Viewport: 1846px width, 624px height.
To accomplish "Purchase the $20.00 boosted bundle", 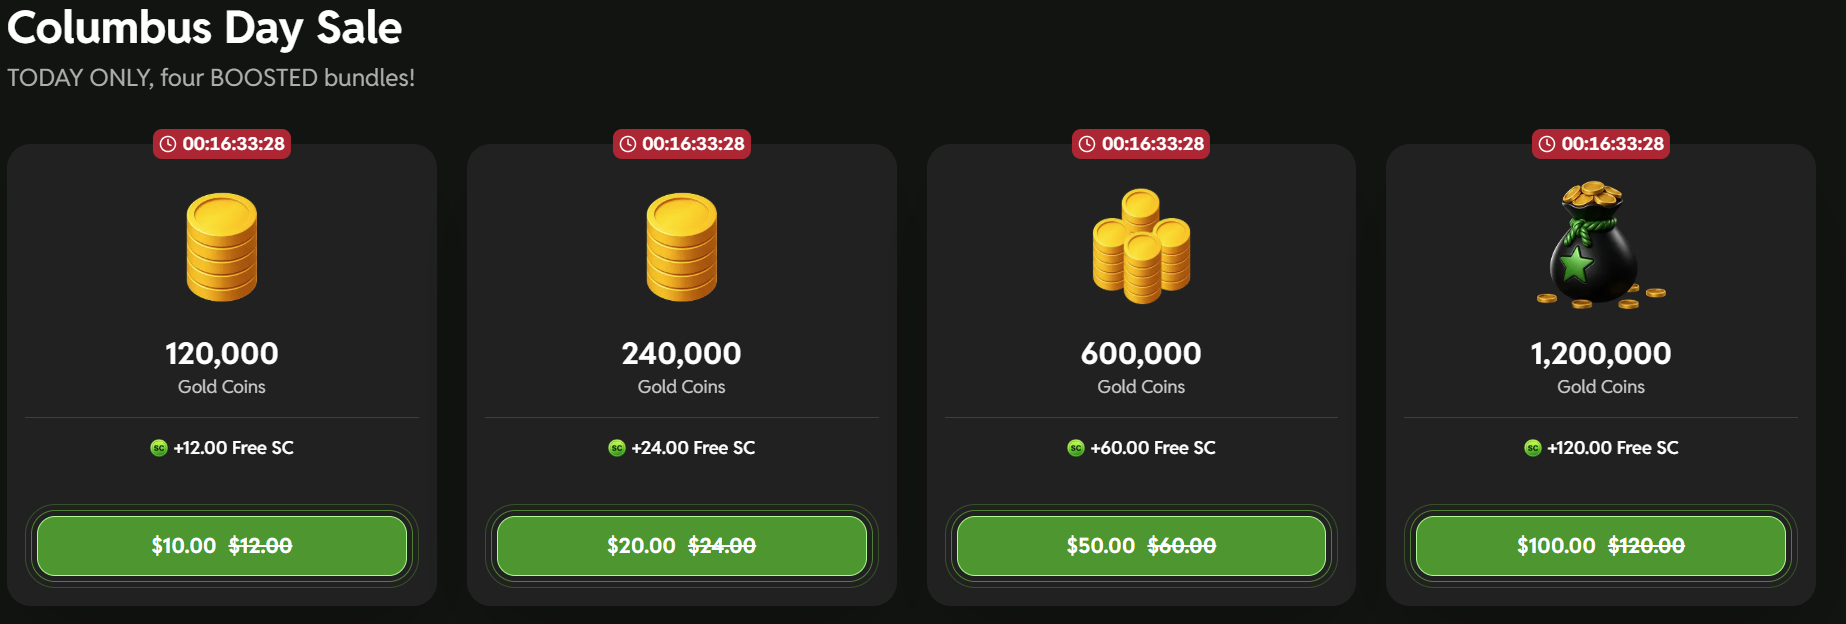I will point(682,546).
